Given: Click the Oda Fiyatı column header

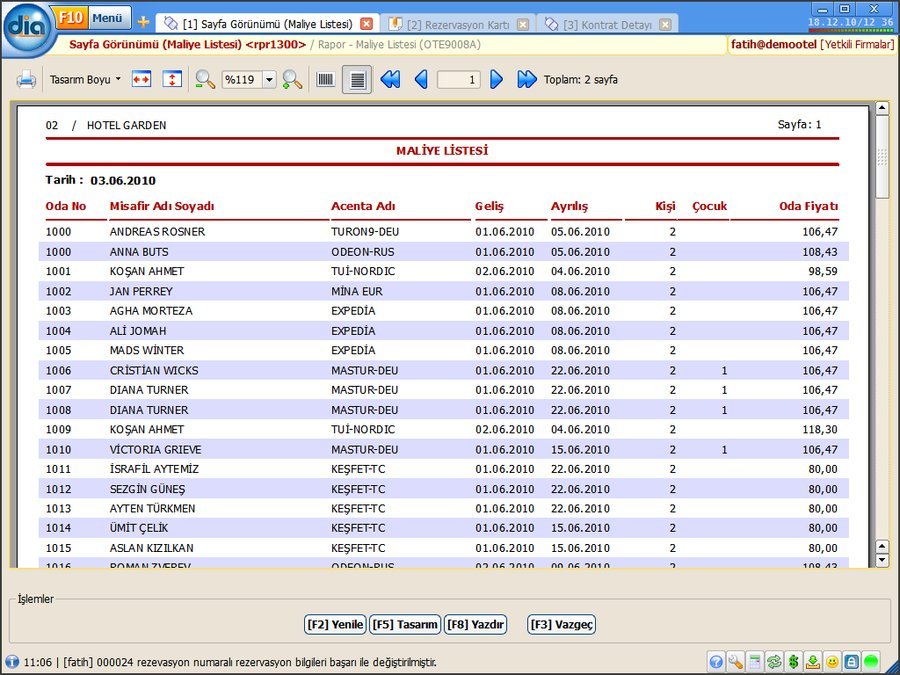Looking at the screenshot, I should point(808,206).
